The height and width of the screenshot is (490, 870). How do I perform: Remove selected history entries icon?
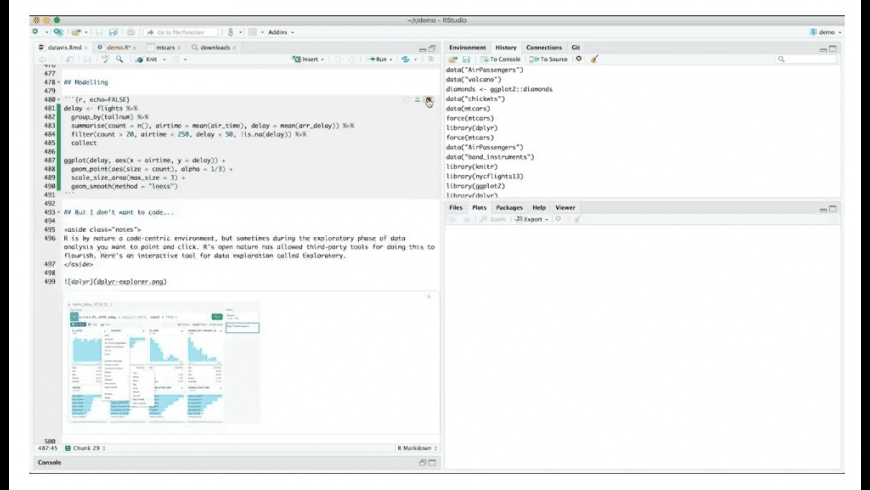pyautogui.click(x=579, y=59)
